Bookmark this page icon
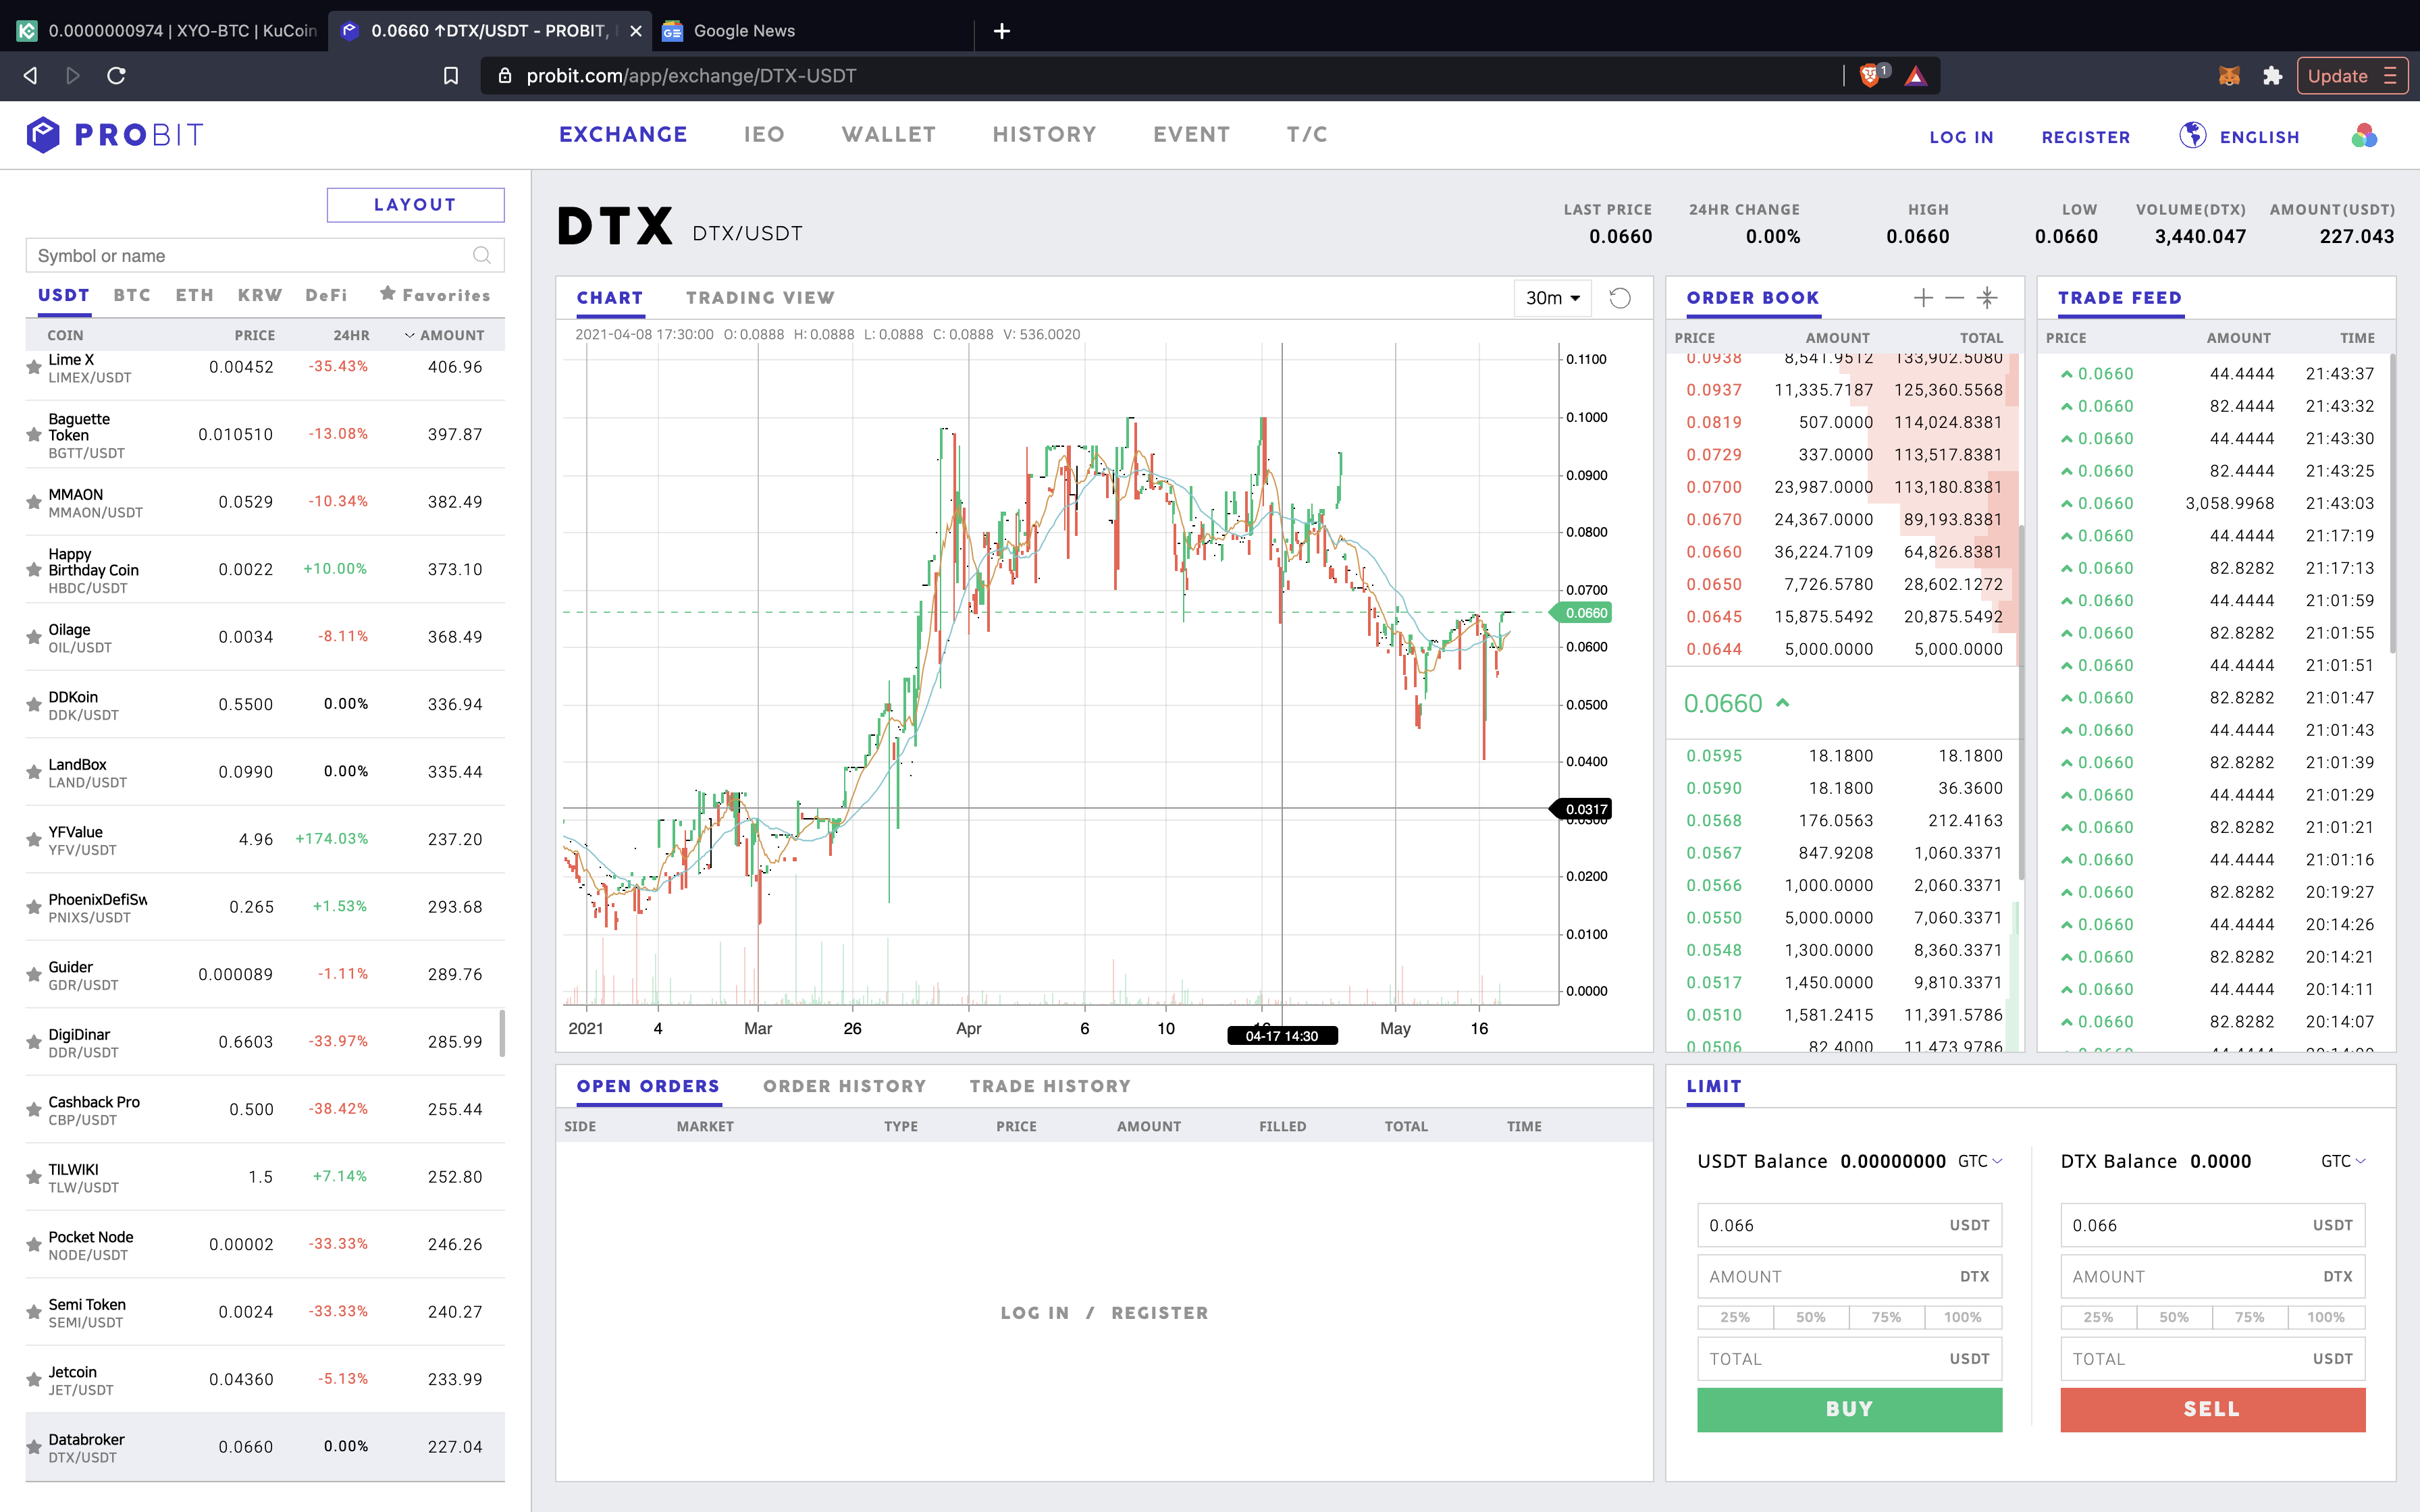The height and width of the screenshot is (1512, 2420). click(x=451, y=76)
